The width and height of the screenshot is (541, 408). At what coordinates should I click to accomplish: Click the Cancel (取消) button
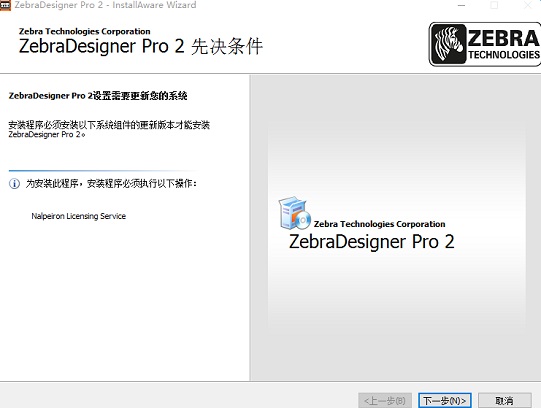coord(504,400)
